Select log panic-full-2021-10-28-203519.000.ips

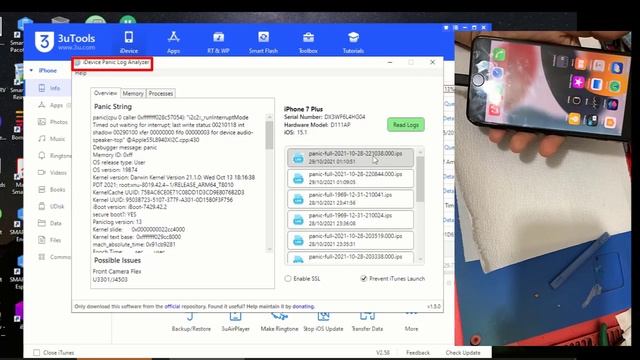coord(351,240)
